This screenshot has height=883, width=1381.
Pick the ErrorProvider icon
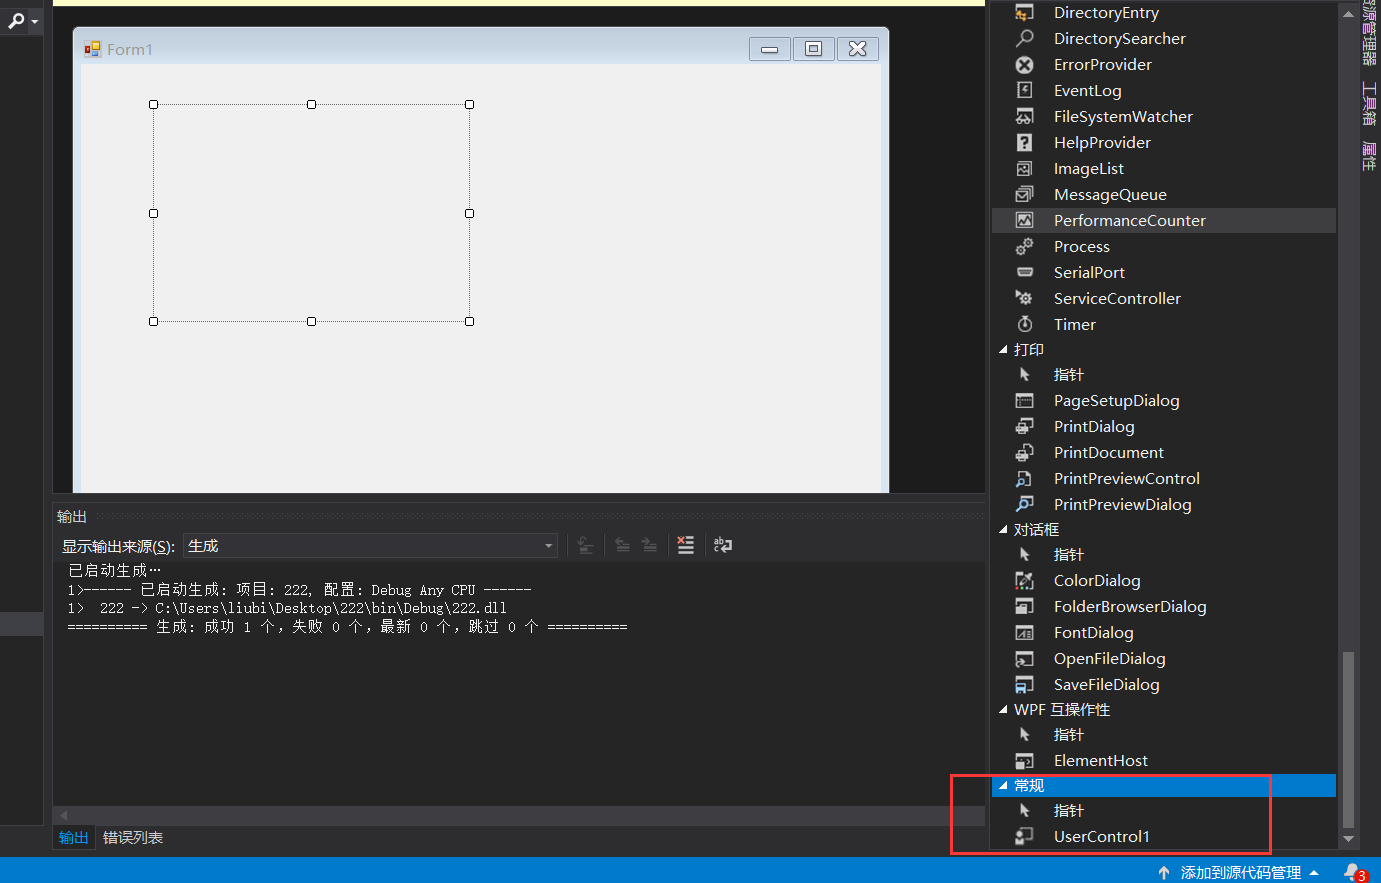point(1024,65)
